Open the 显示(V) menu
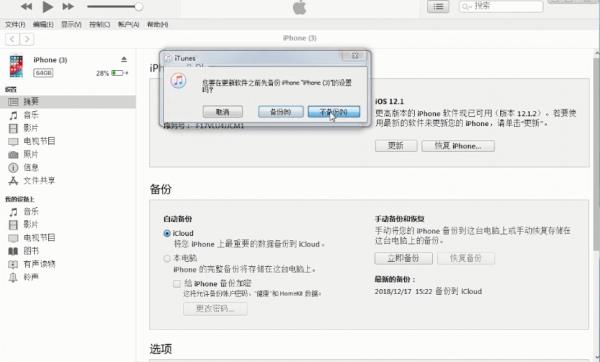The width and height of the screenshot is (600, 362). [71, 24]
